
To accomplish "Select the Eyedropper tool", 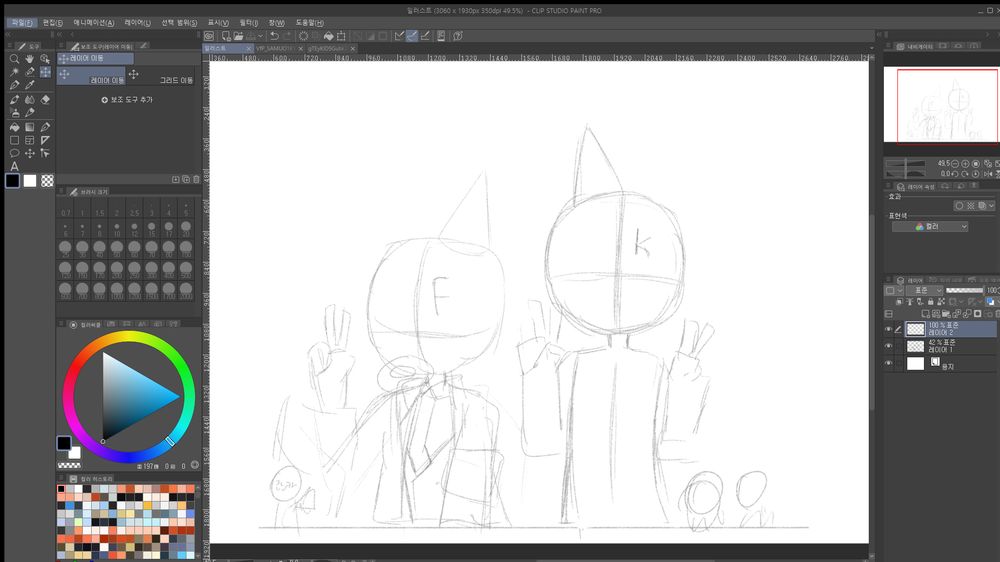I will [x=30, y=86].
